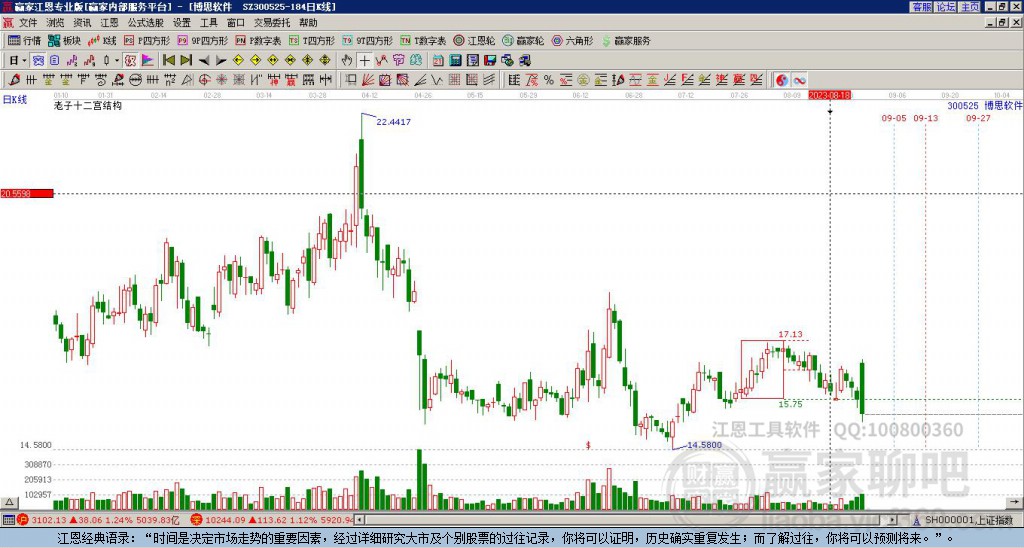1024x548 pixels.
Task: Open the 六角形 hexagon tool
Action: [572, 40]
